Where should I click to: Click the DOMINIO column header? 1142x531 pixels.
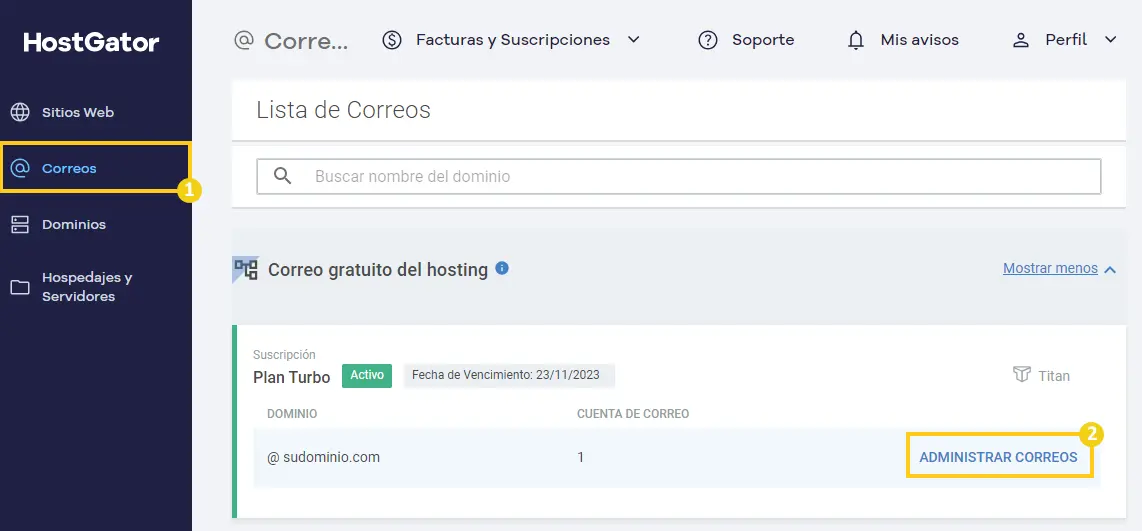click(292, 414)
